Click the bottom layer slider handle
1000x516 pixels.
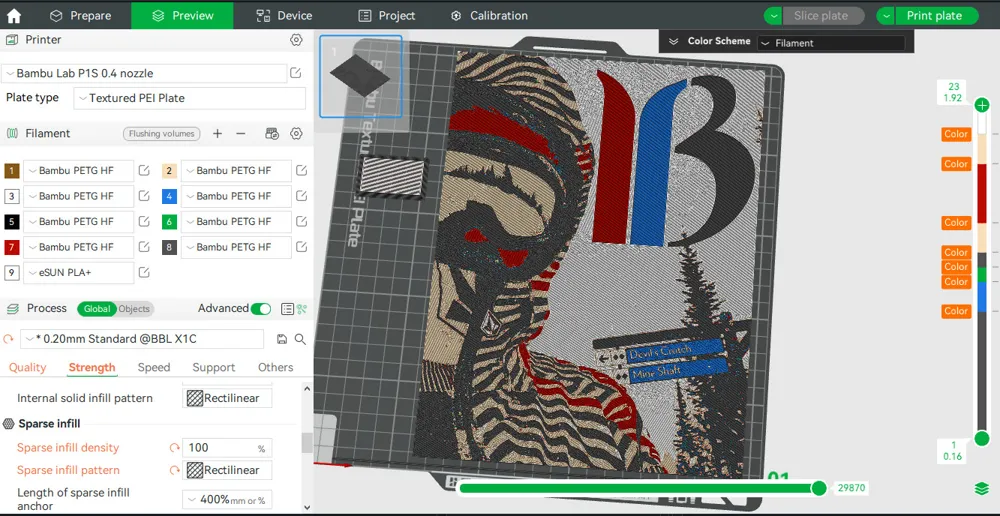(x=982, y=438)
